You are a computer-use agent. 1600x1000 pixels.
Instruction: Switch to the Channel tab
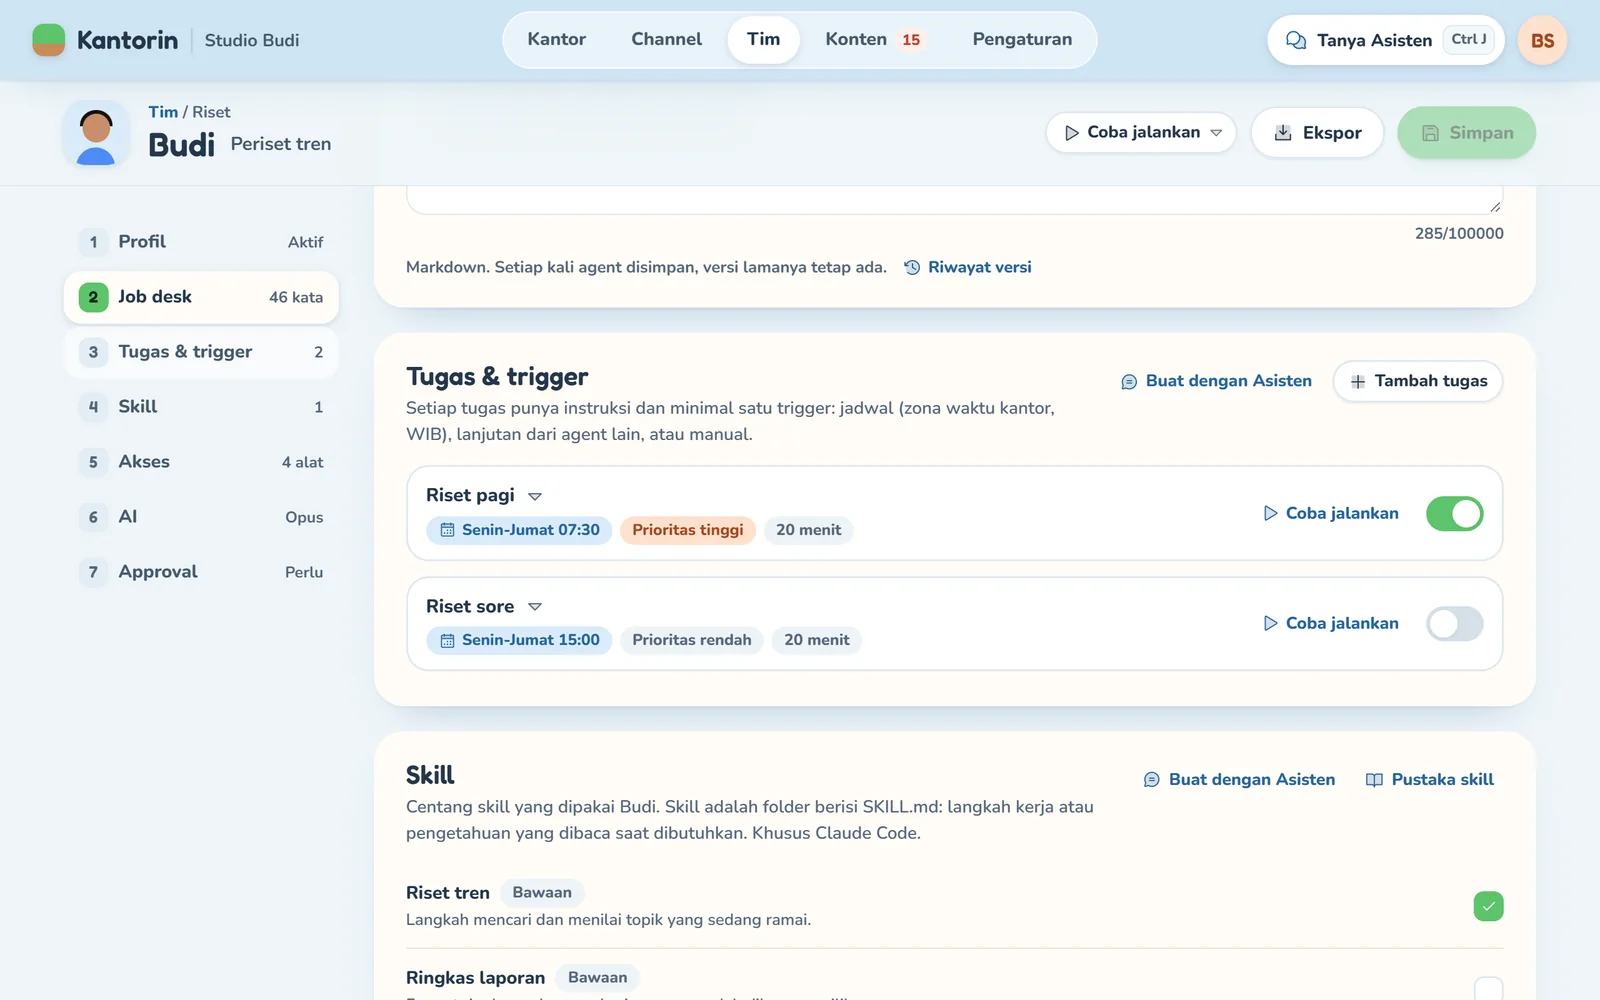click(x=666, y=40)
